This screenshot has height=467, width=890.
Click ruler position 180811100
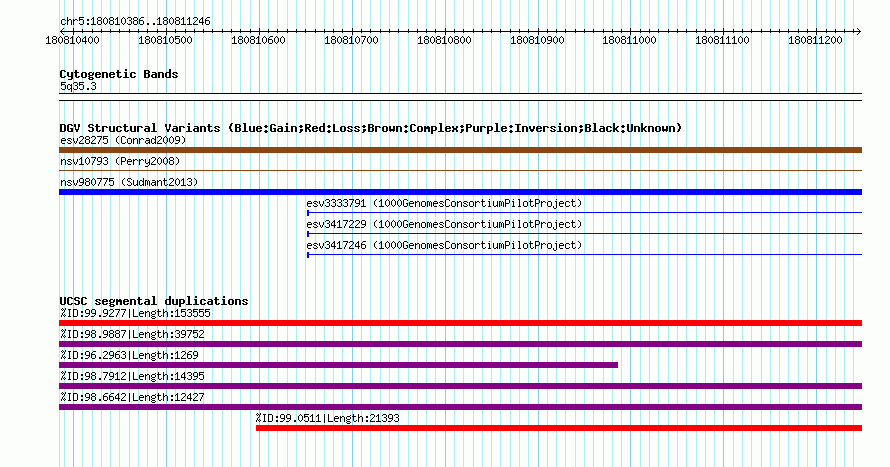coord(723,40)
